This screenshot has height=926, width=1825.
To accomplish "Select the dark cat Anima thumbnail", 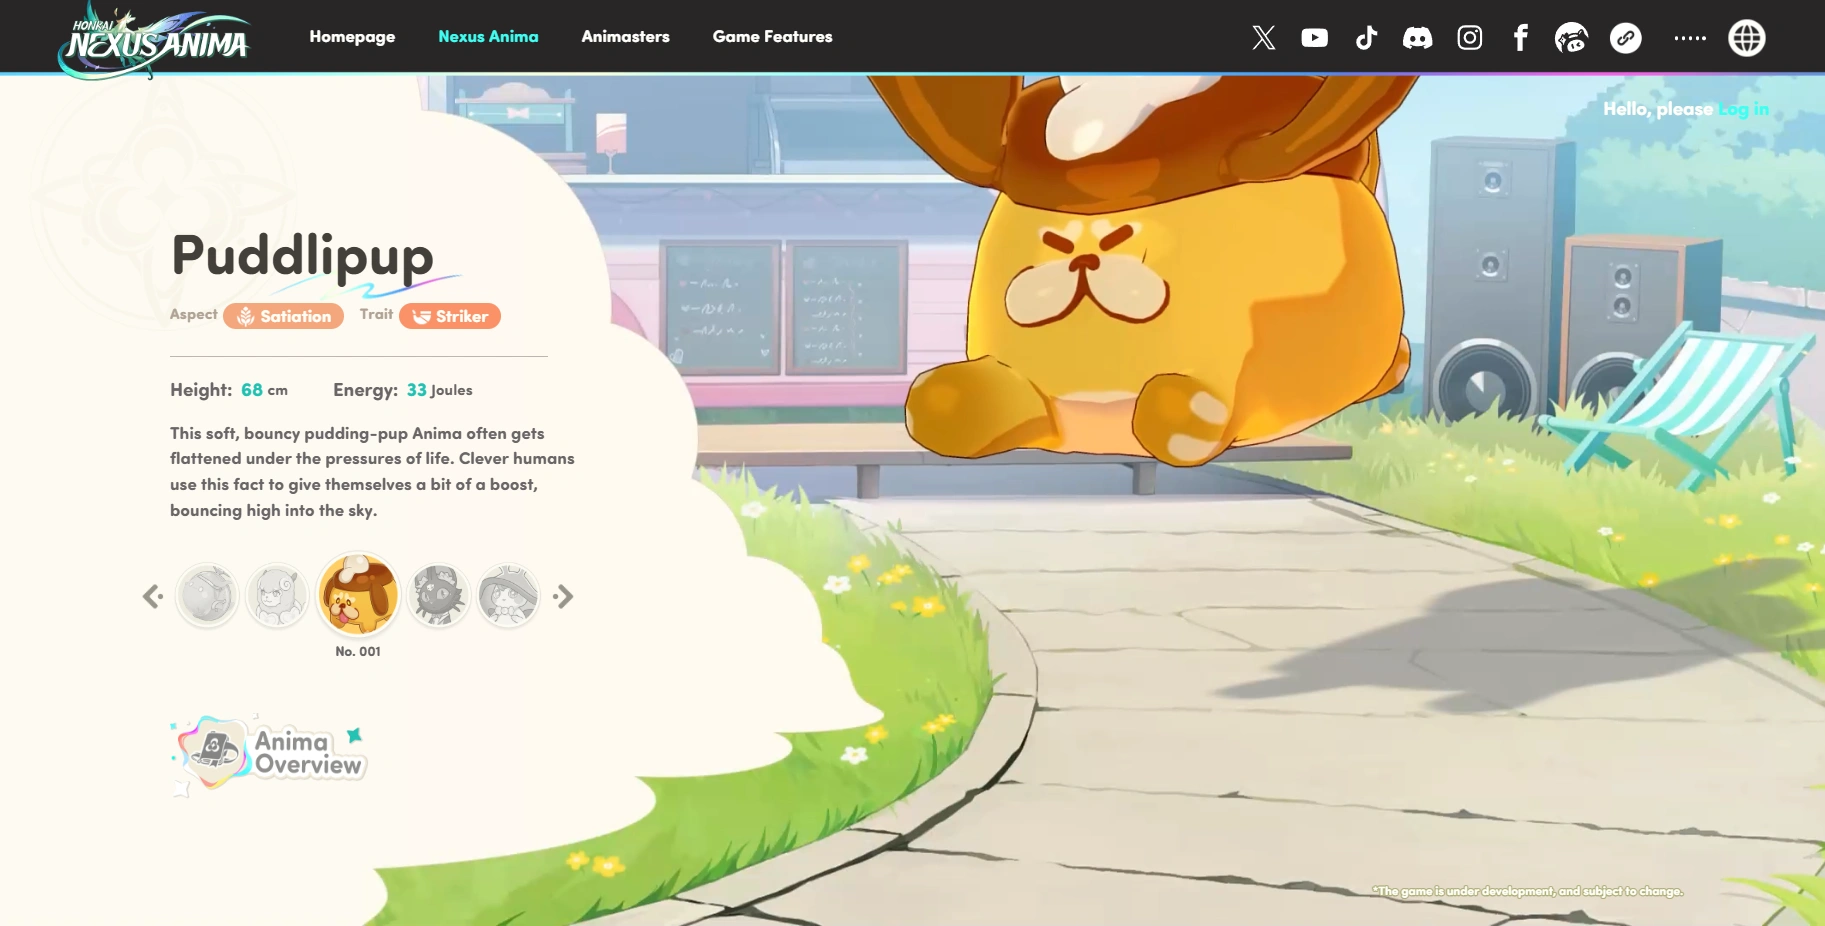I will tap(438, 596).
